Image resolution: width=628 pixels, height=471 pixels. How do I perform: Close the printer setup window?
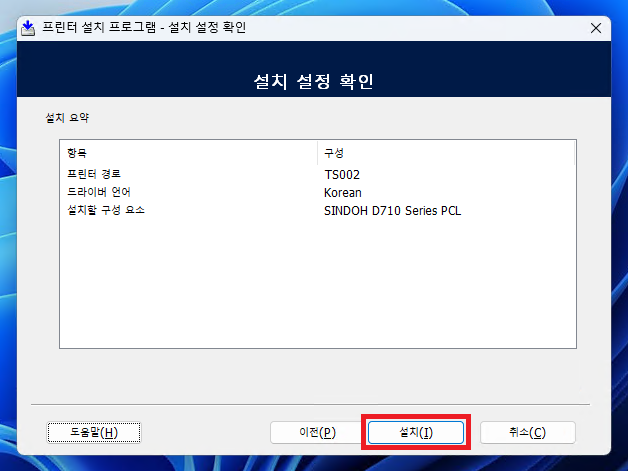point(596,27)
